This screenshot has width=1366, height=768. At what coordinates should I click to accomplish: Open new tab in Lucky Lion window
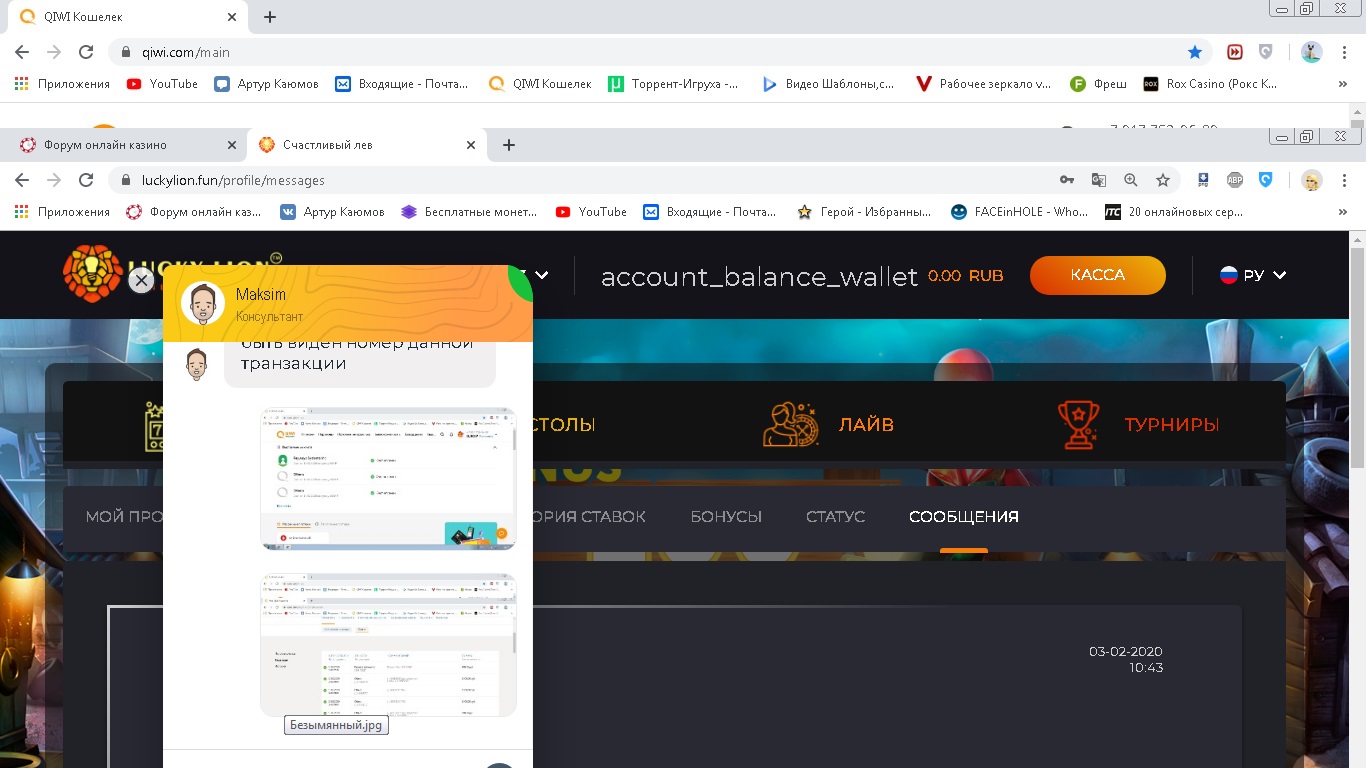(x=508, y=145)
